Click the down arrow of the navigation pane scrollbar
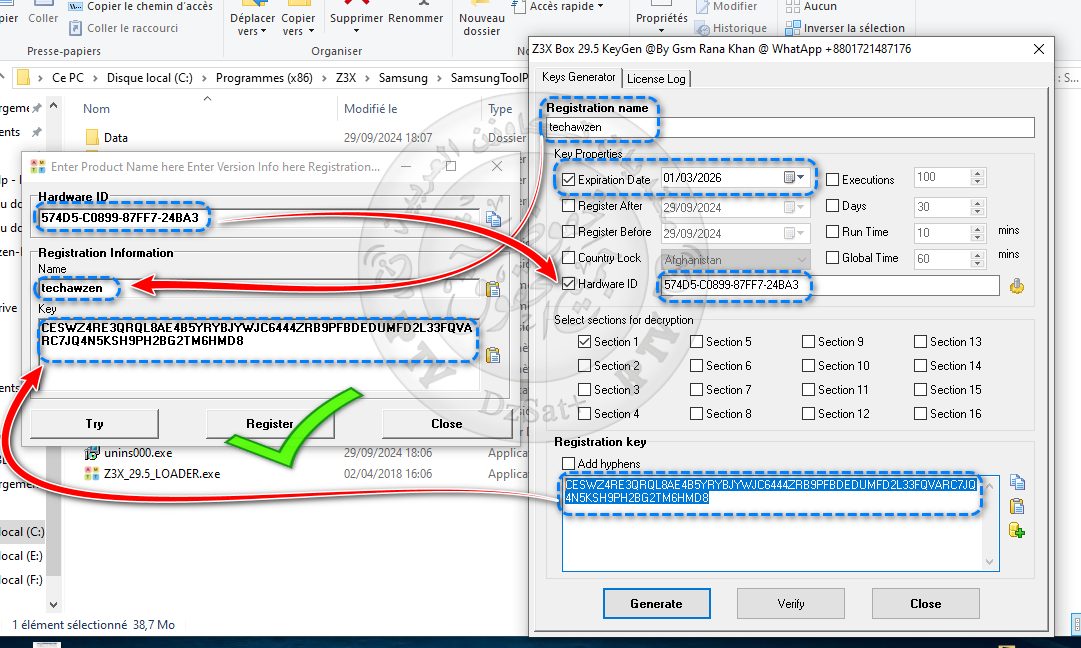 click(54, 605)
